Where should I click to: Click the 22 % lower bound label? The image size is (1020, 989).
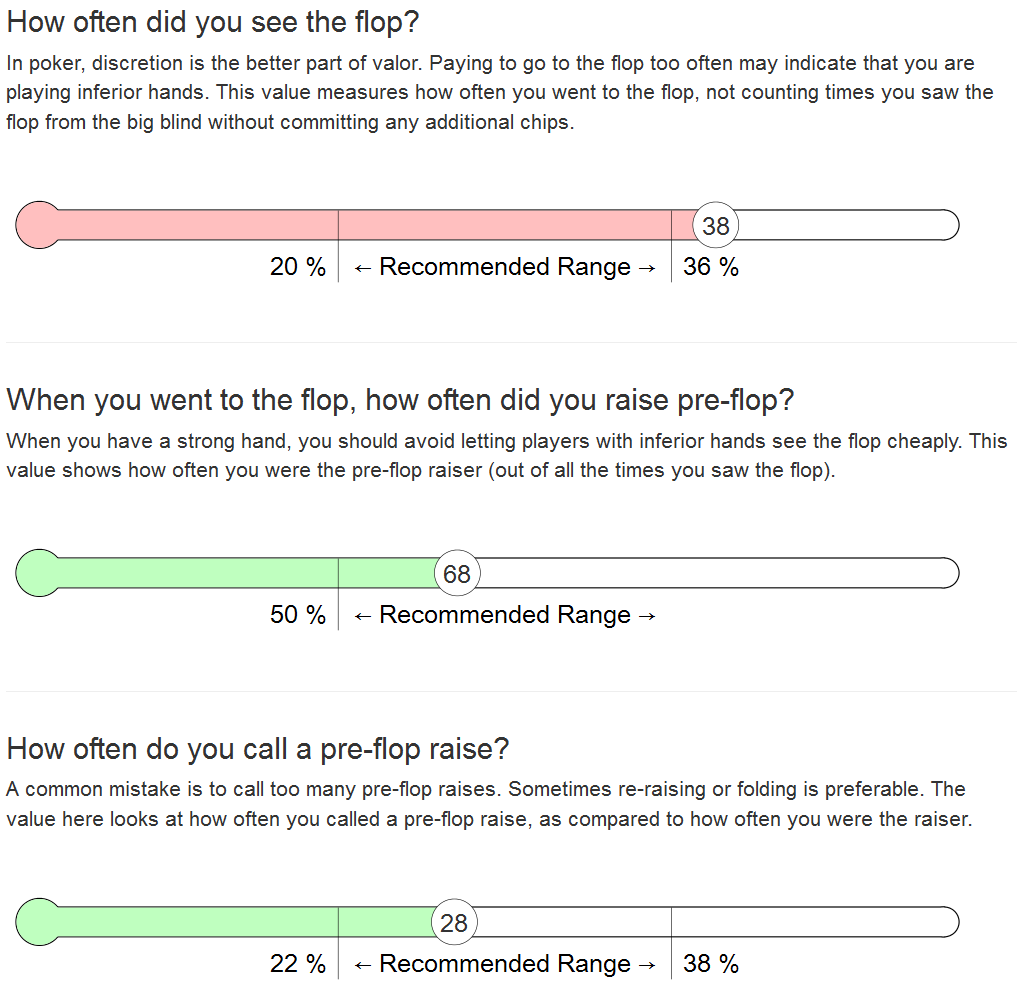[298, 964]
